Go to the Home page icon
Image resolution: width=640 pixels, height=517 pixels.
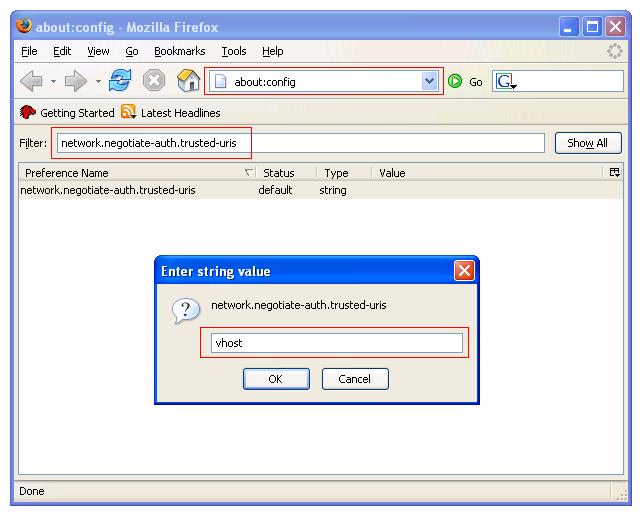pos(187,82)
